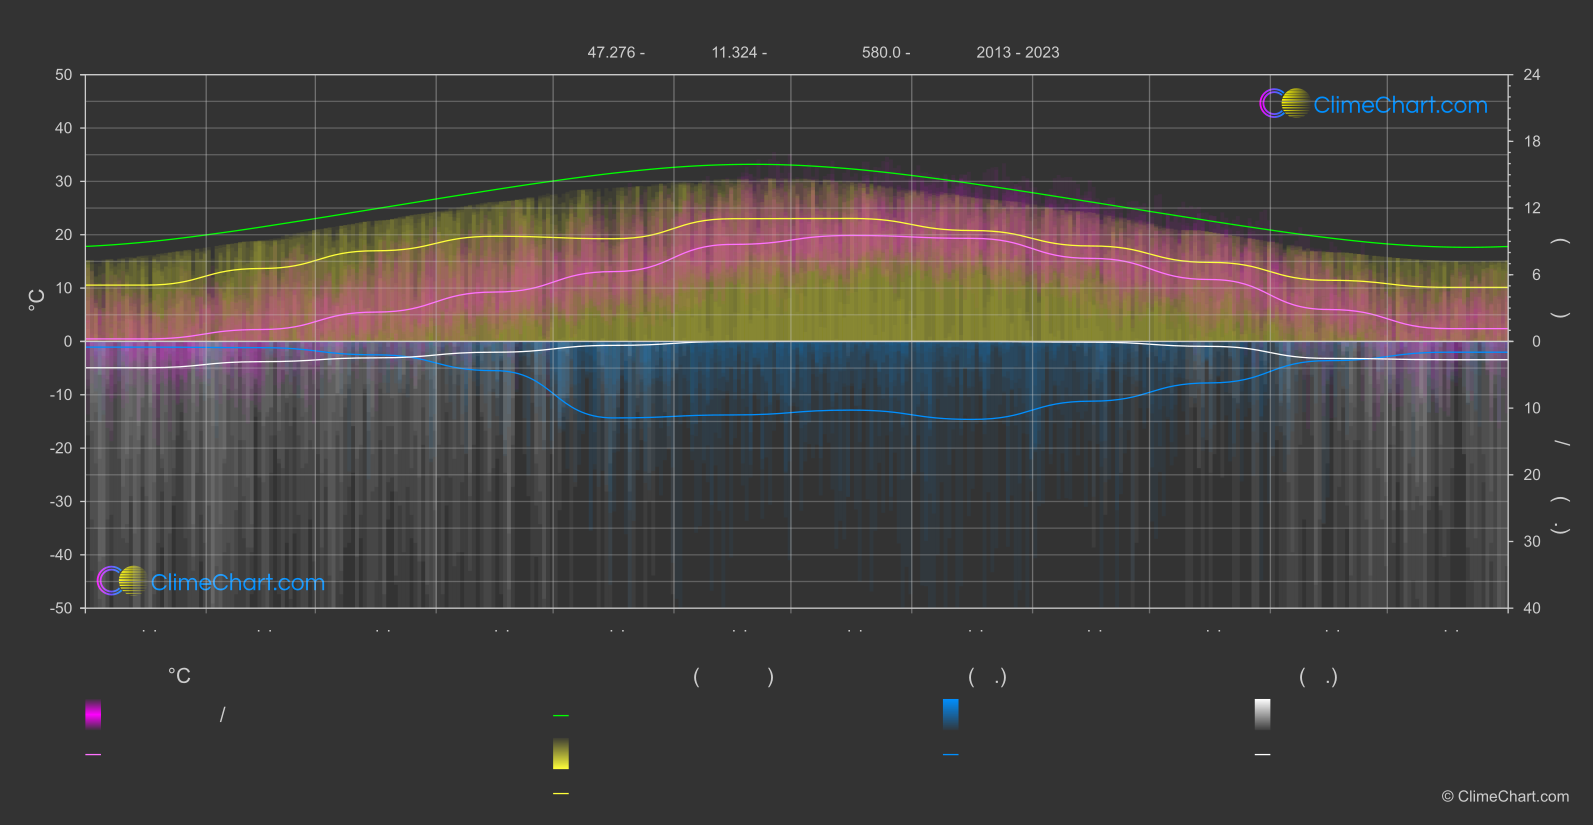Select the yellow gradient legend swatch
This screenshot has width=1593, height=825.
pos(561,754)
